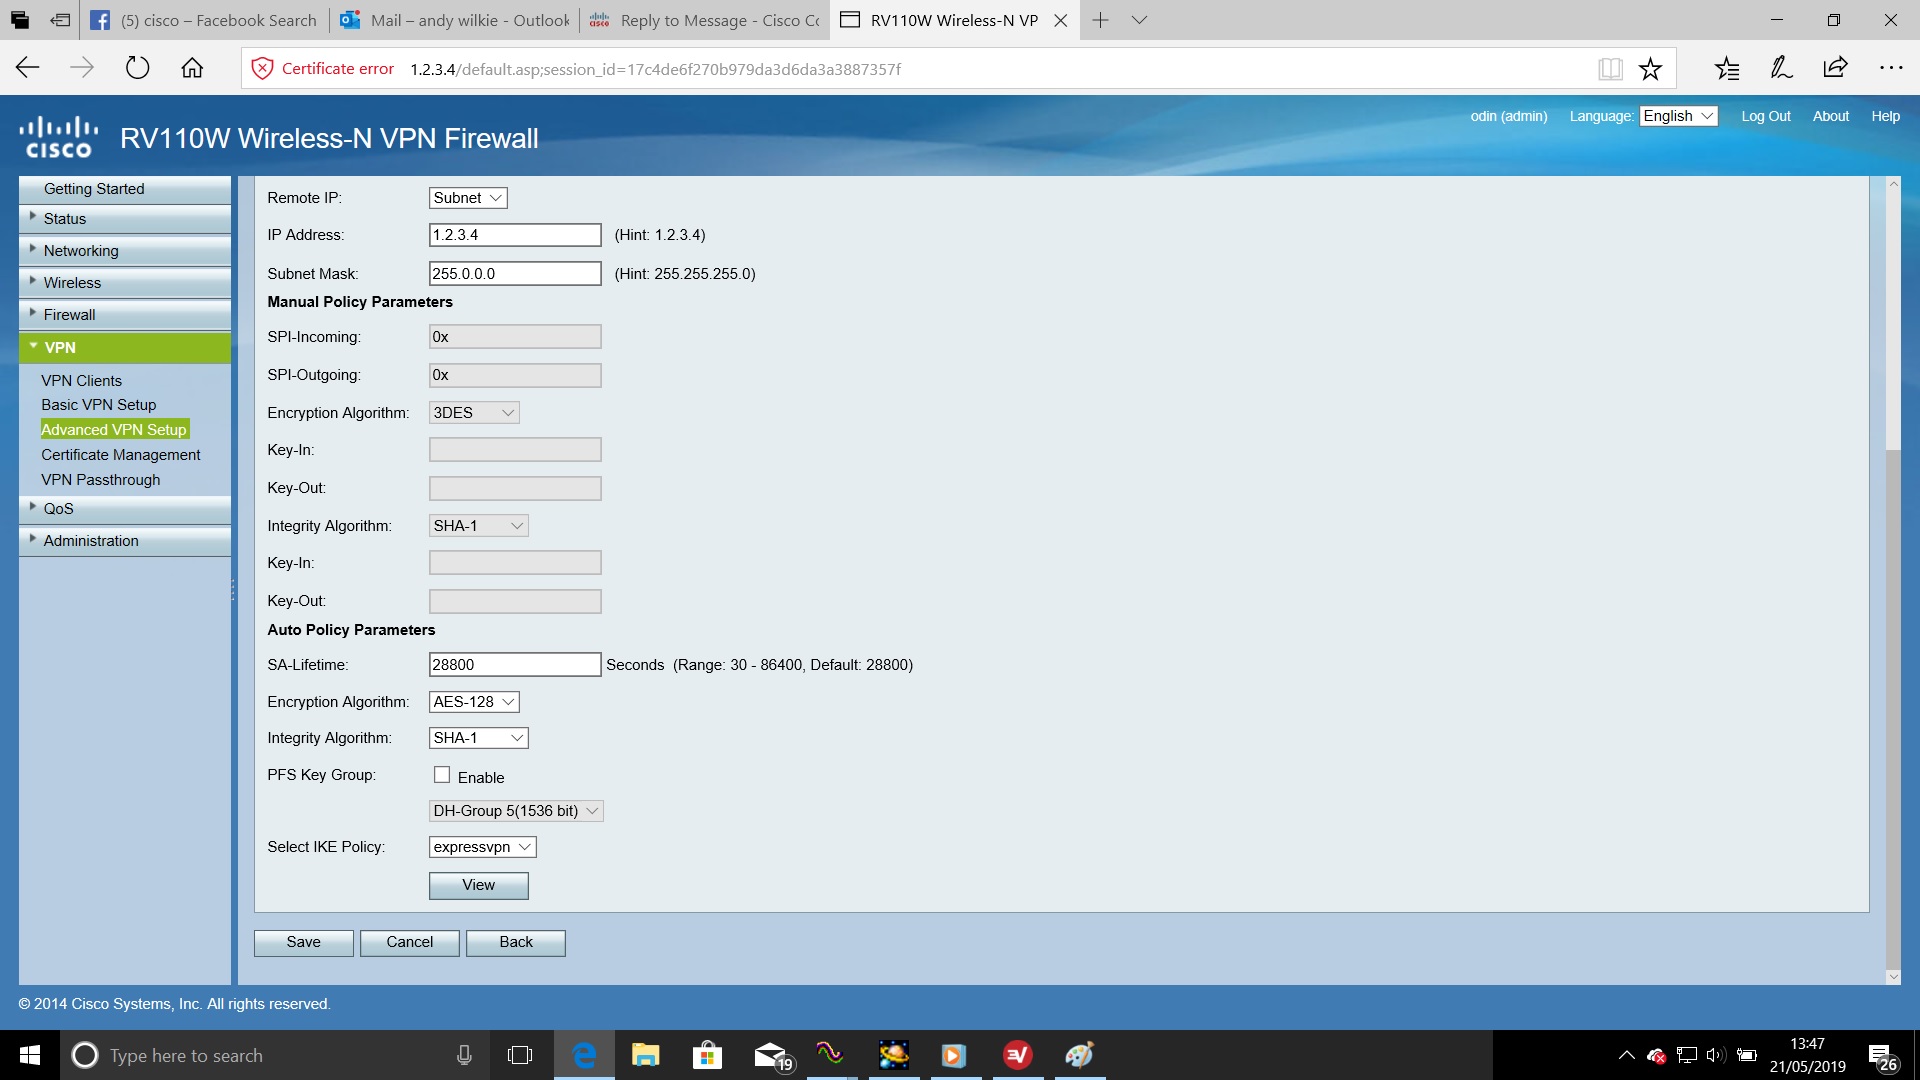Collapse the VPN sidebar section

click(x=125, y=348)
